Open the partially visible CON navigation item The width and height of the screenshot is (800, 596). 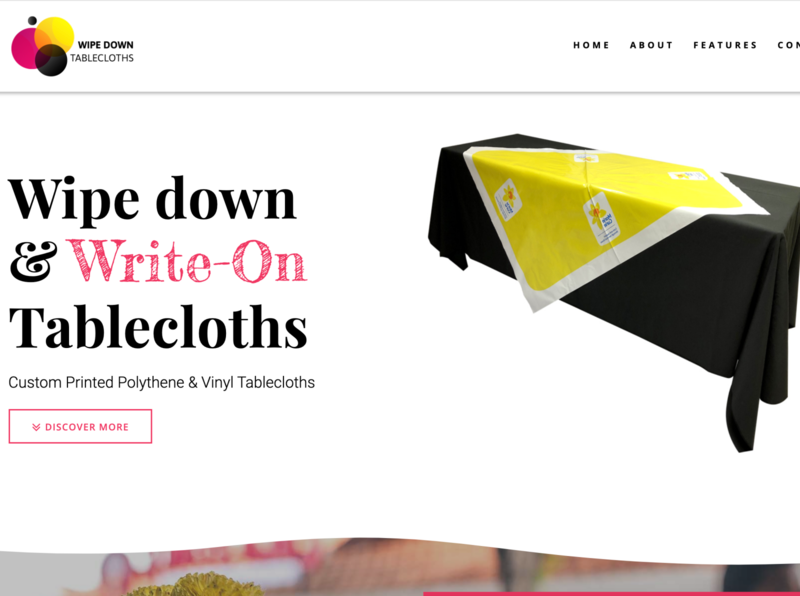788,45
